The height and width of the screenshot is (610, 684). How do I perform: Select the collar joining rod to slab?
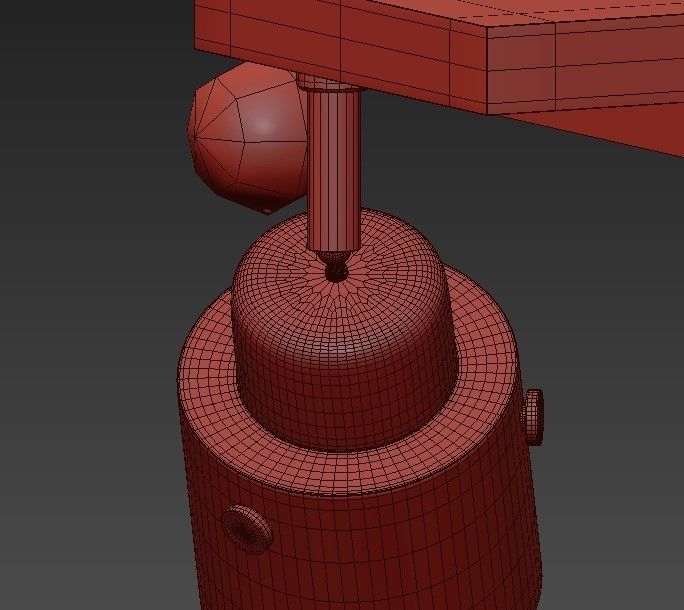pos(329,83)
